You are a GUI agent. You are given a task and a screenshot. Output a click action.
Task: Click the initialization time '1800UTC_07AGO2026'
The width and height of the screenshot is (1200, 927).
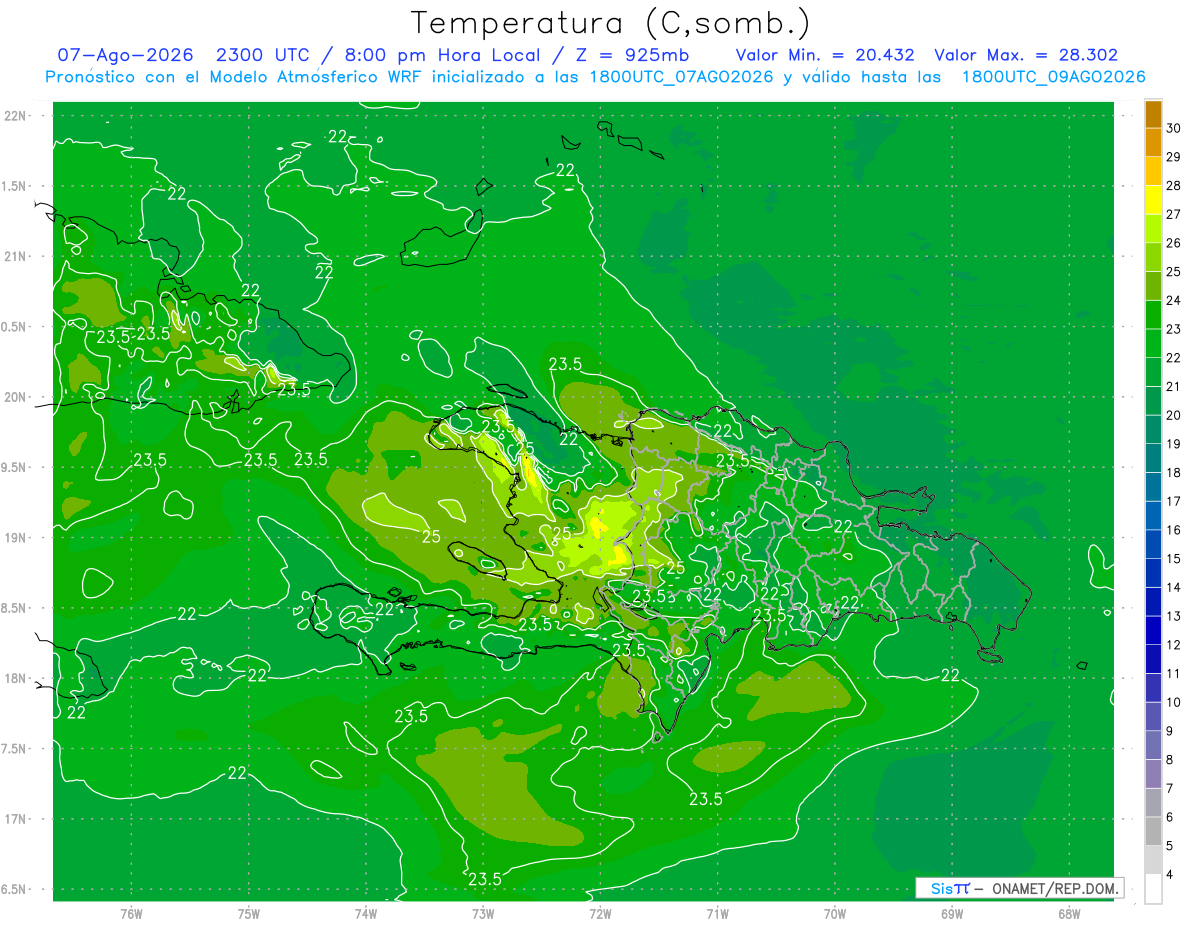tap(684, 77)
